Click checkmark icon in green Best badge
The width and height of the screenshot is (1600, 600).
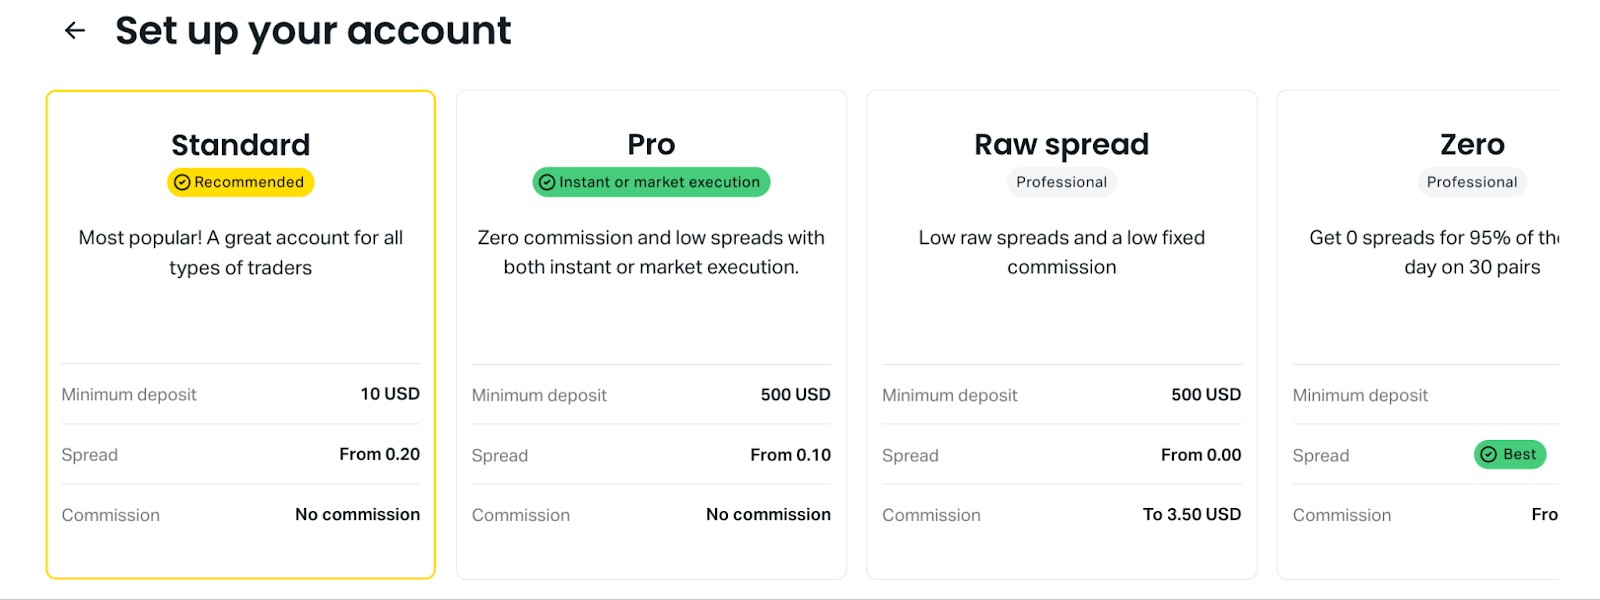(1488, 454)
